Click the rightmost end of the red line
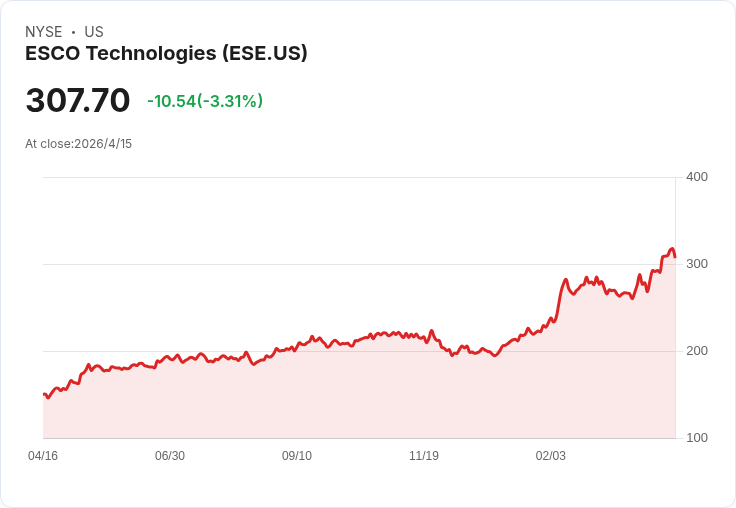Image resolution: width=736 pixels, height=508 pixels. 675,257
